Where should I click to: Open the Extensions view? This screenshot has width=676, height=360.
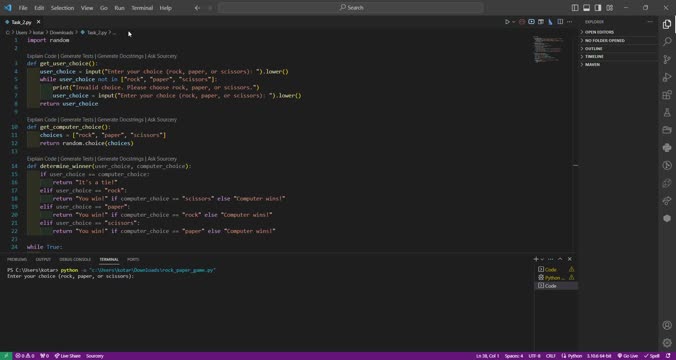coord(667,95)
